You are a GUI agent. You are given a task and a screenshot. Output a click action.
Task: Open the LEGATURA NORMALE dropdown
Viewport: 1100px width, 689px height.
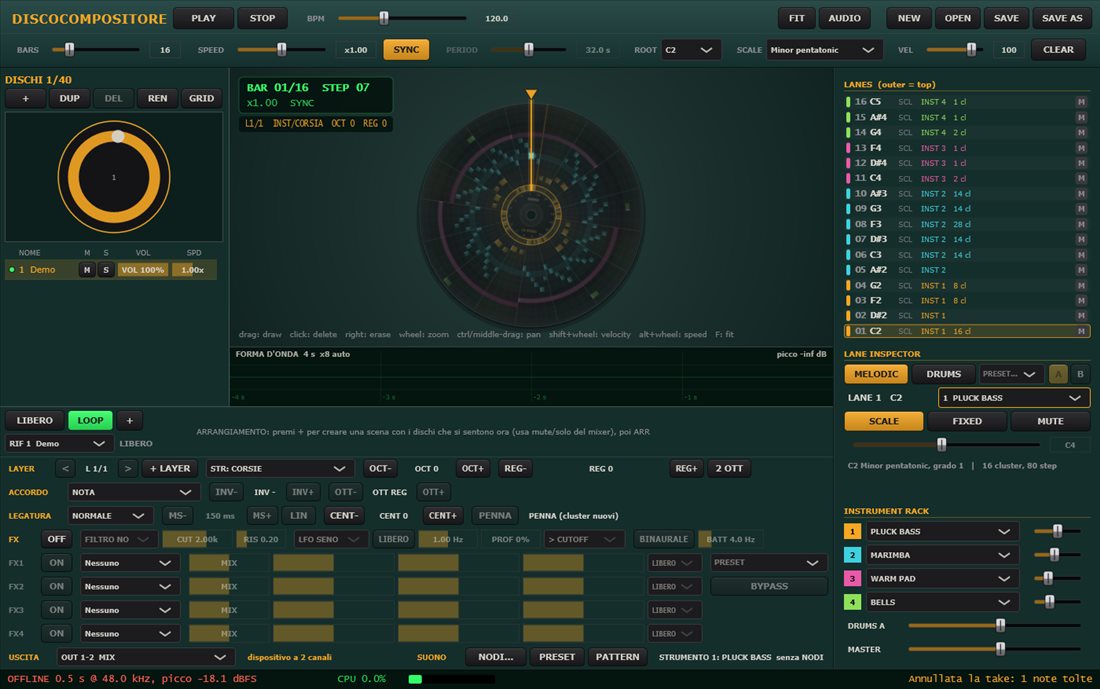pyautogui.click(x=109, y=516)
